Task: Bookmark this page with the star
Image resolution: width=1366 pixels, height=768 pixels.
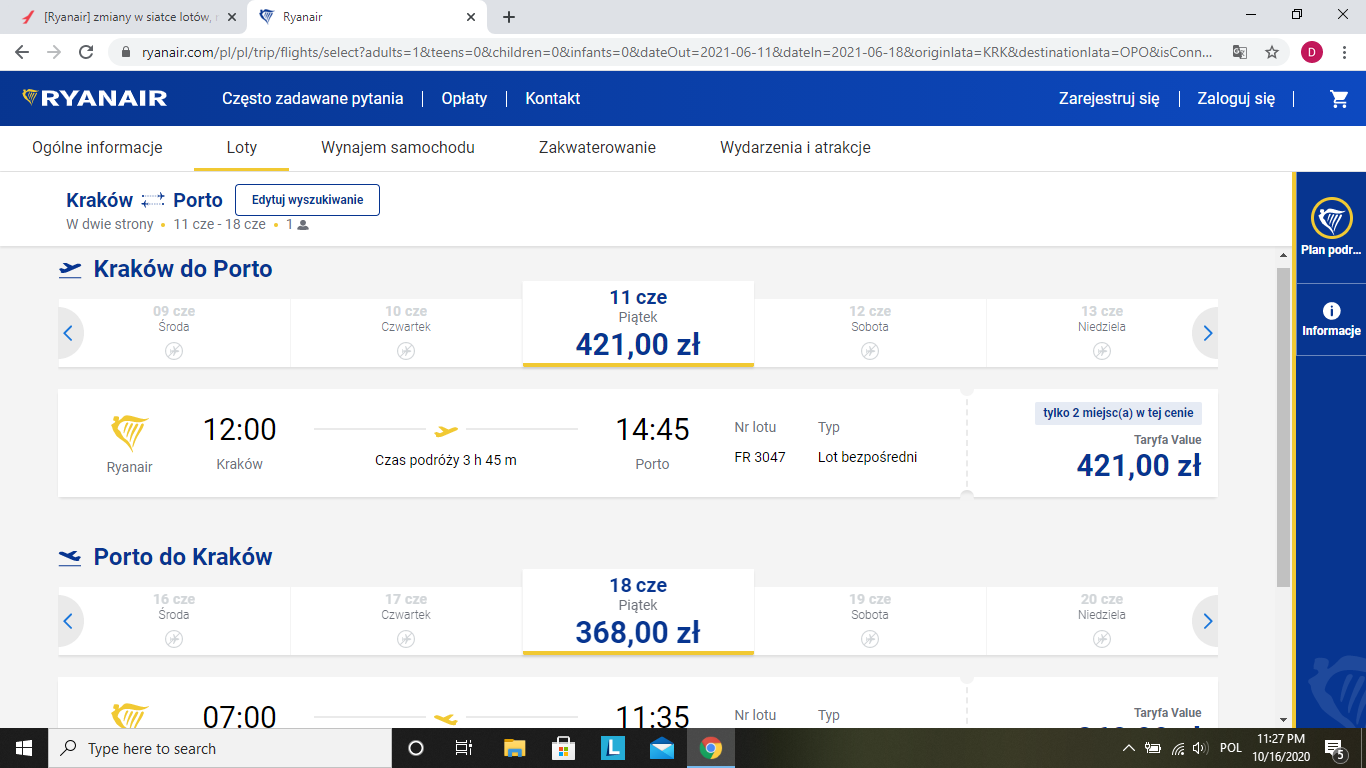Action: tap(1272, 52)
